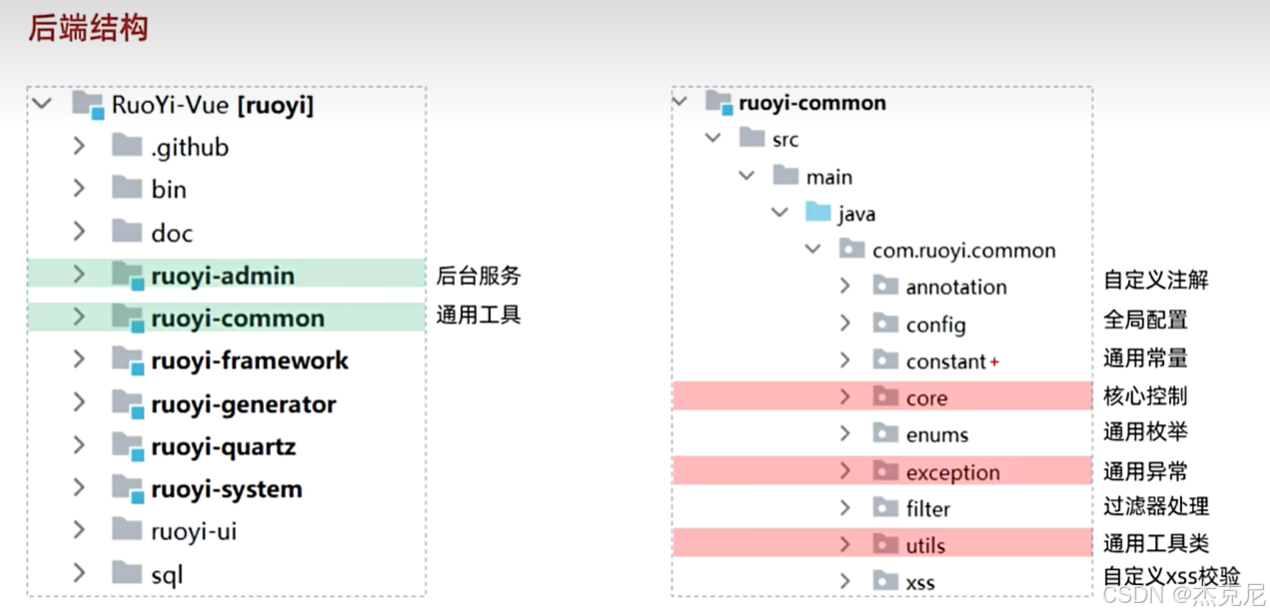Click the '通用工具' annotation text
Image resolution: width=1270 pixels, height=616 pixels.
[478, 316]
